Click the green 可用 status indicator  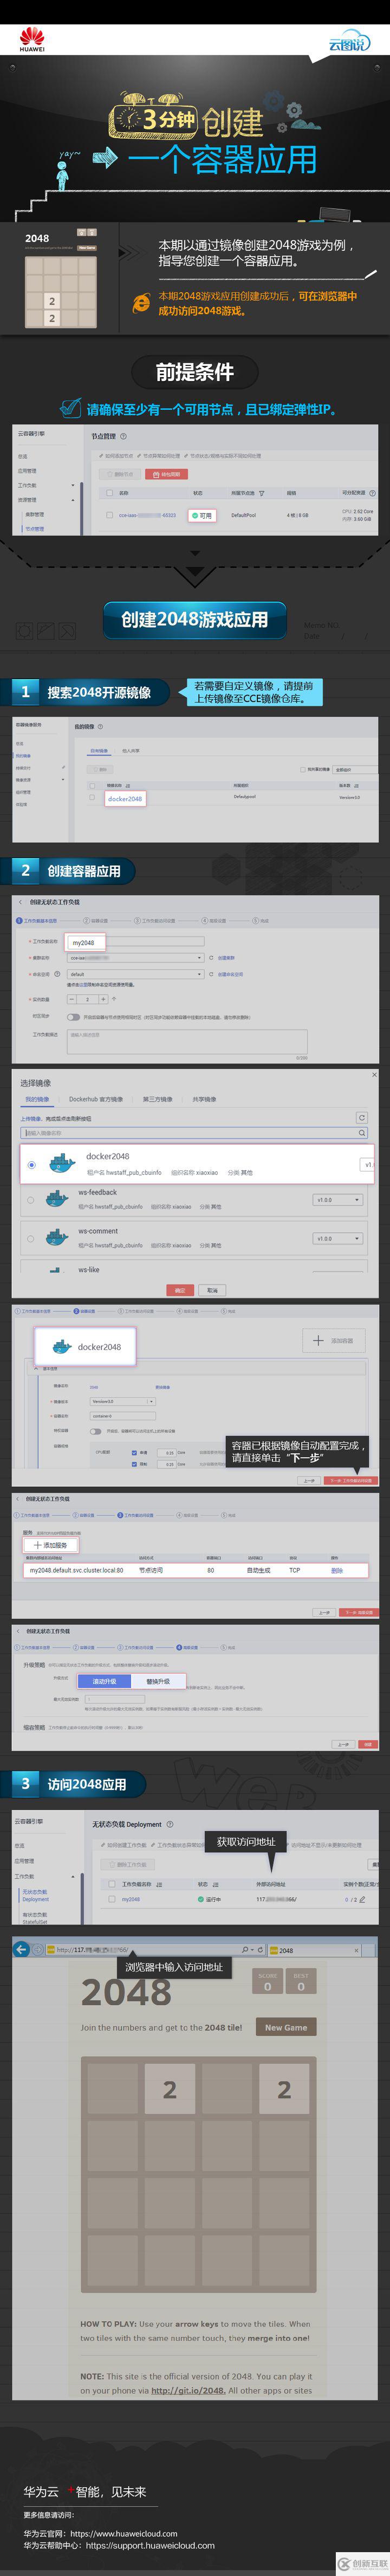(203, 515)
